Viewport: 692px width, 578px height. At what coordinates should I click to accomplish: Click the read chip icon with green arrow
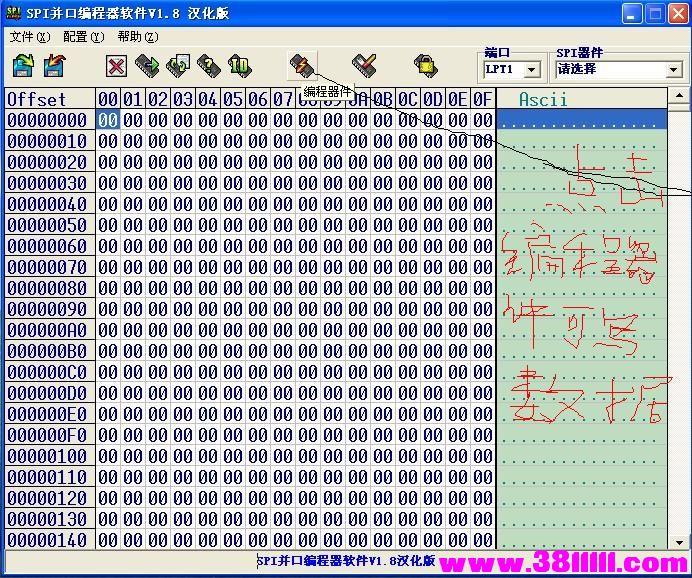[x=147, y=65]
